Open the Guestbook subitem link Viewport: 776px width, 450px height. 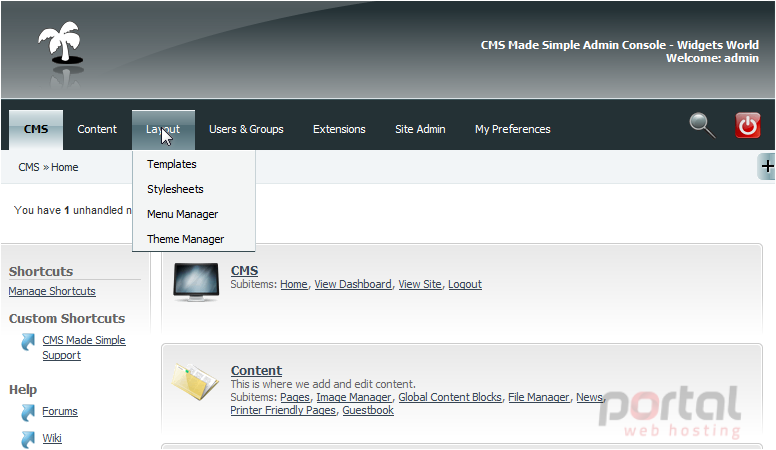pos(368,410)
